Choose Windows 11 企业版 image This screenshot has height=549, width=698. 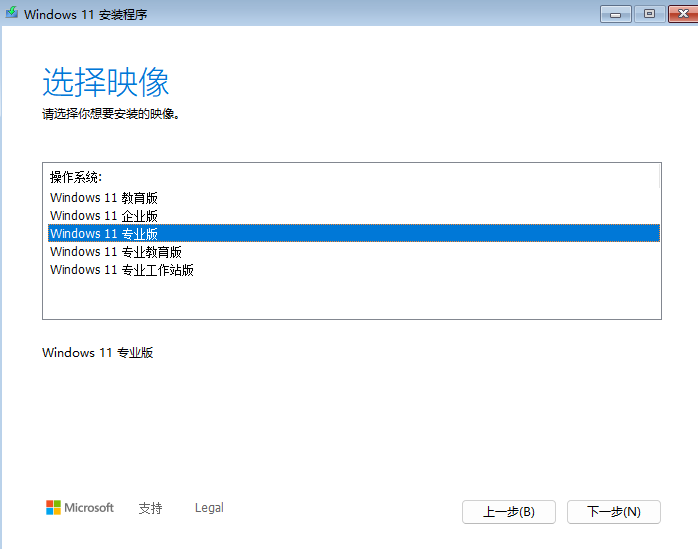click(104, 216)
